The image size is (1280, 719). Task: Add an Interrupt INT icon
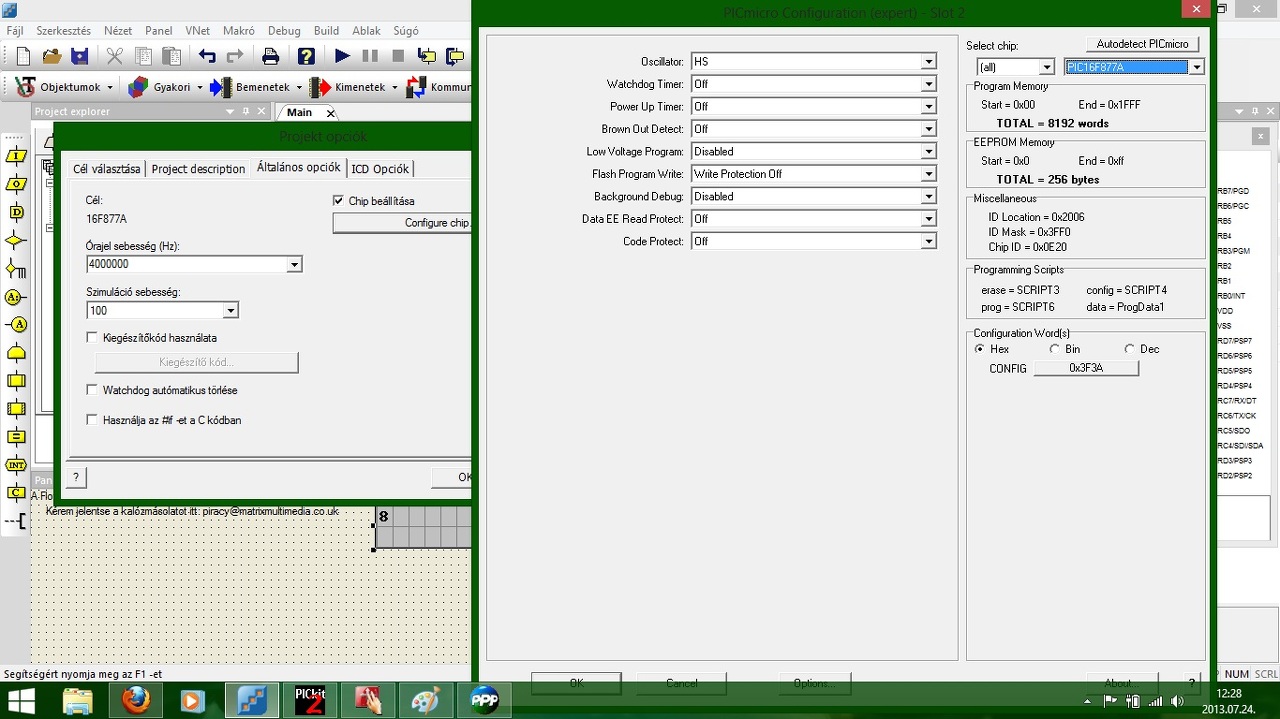16,465
